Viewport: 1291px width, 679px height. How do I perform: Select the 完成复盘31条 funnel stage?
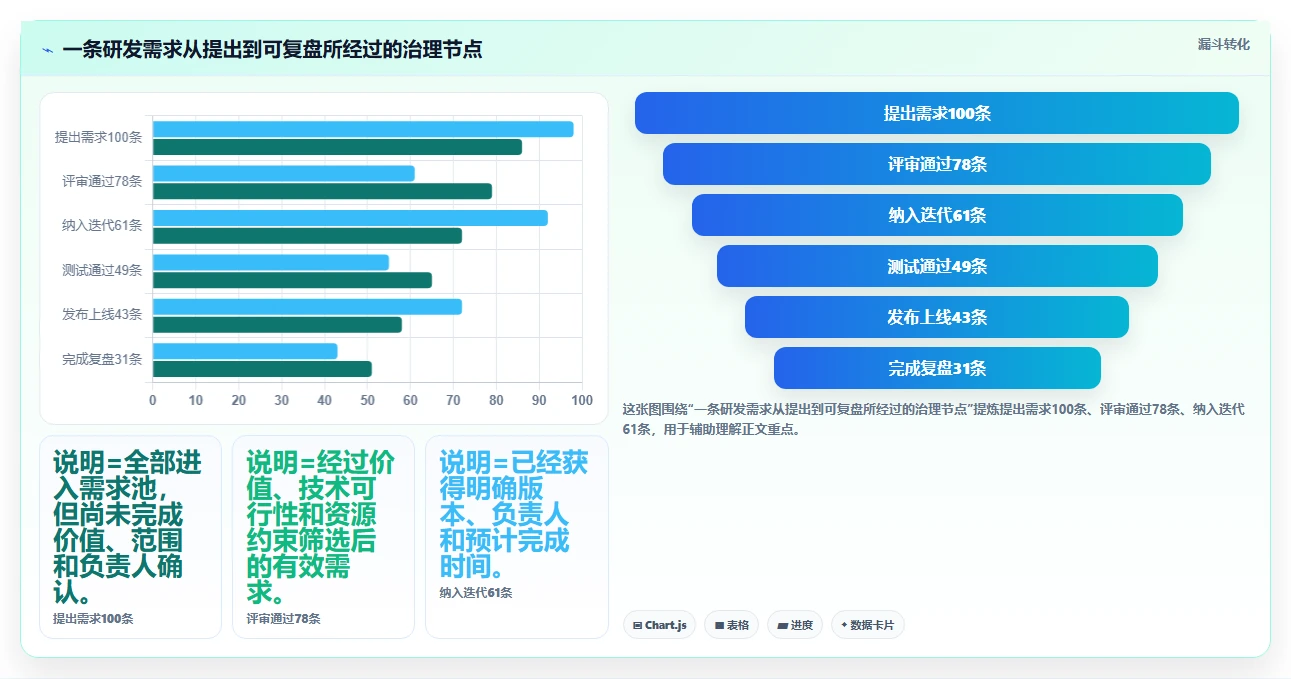tap(937, 368)
